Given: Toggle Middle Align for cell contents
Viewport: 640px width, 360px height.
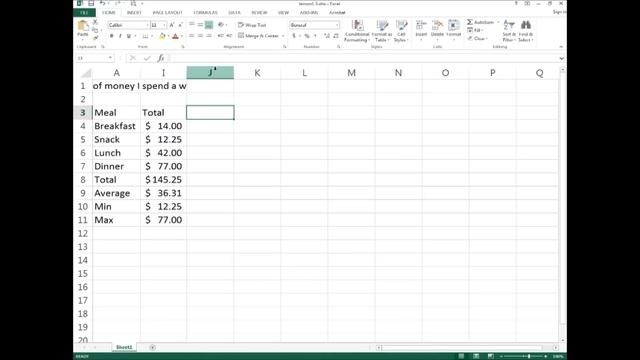Looking at the screenshot, I should 200,25.
